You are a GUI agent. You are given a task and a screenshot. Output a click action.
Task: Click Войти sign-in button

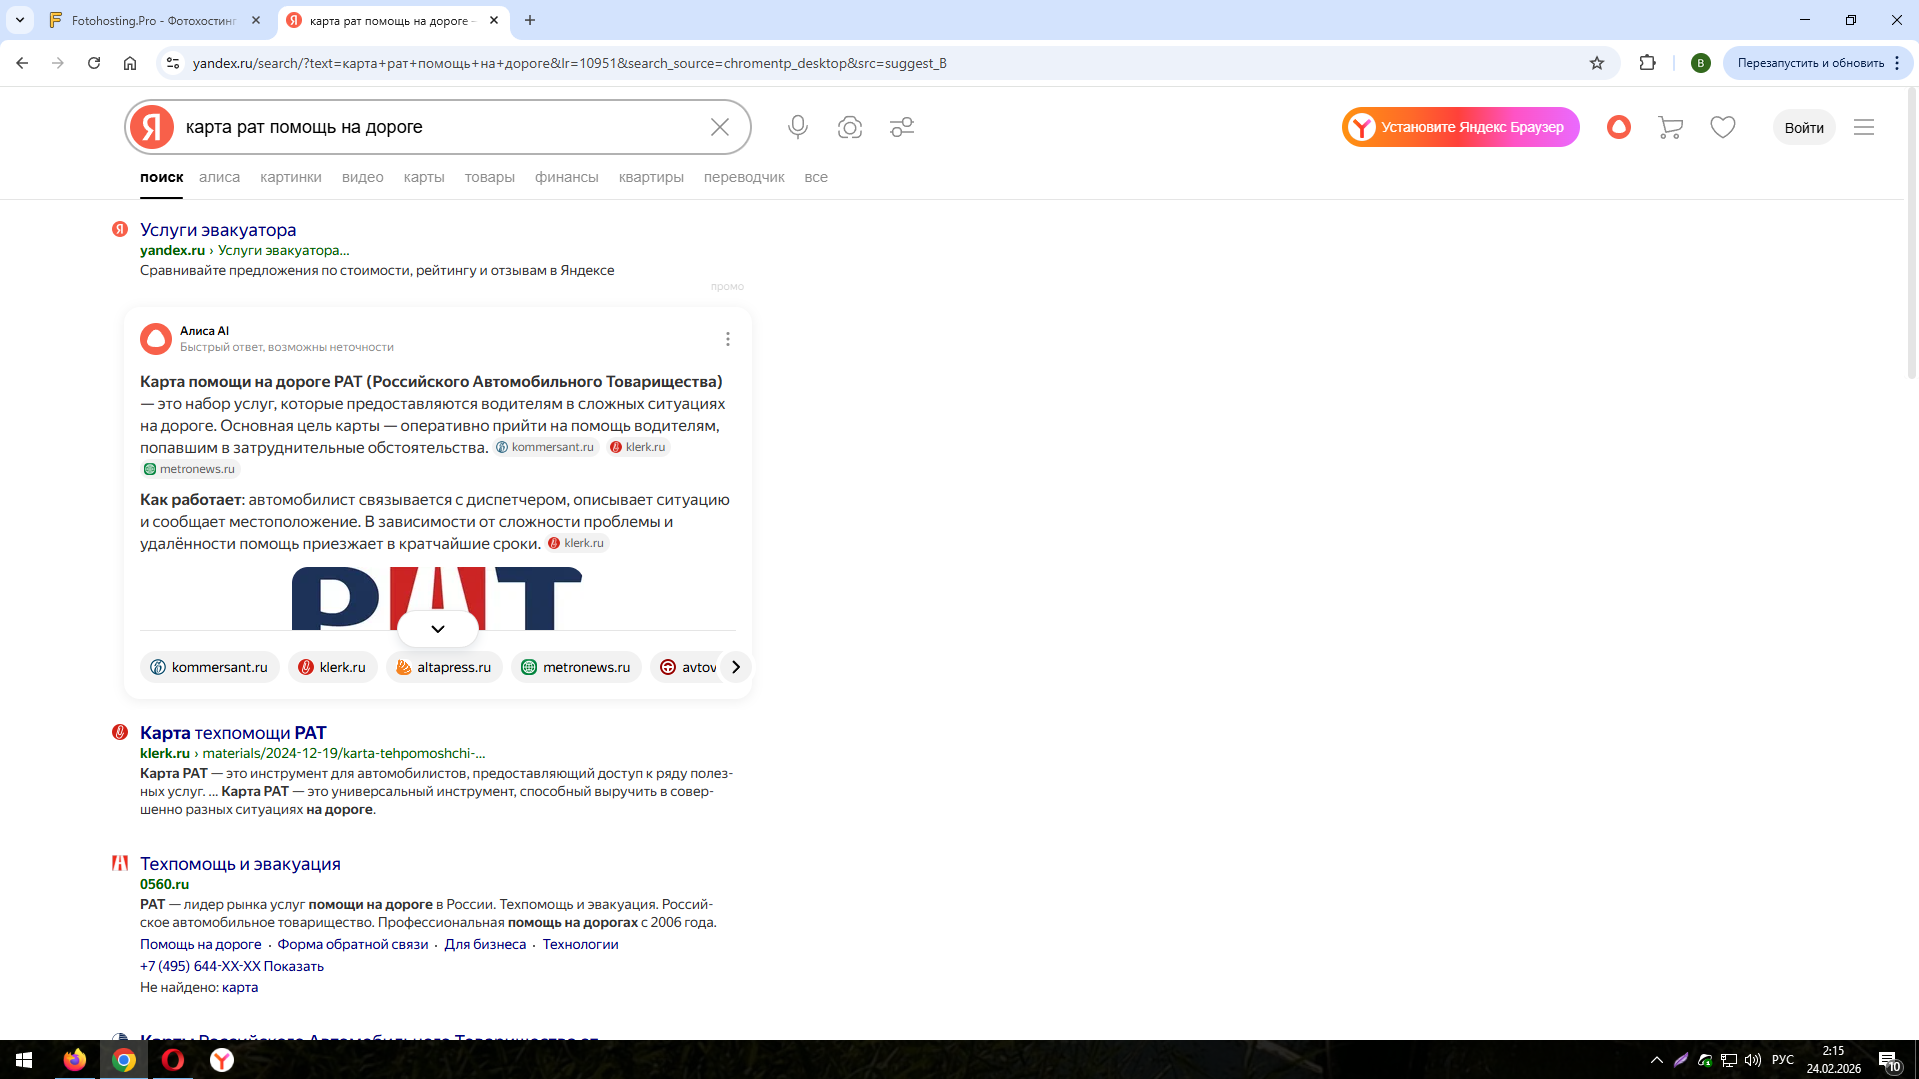1804,127
